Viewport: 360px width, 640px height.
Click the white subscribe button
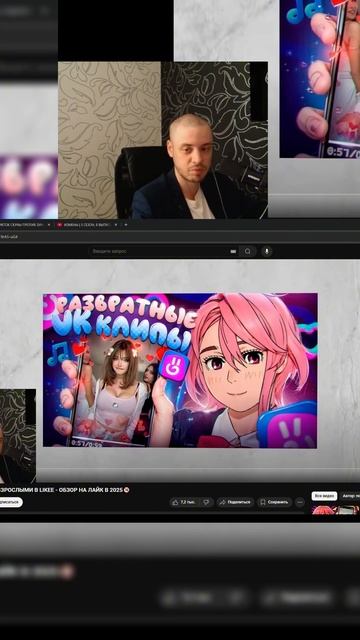tap(10, 502)
